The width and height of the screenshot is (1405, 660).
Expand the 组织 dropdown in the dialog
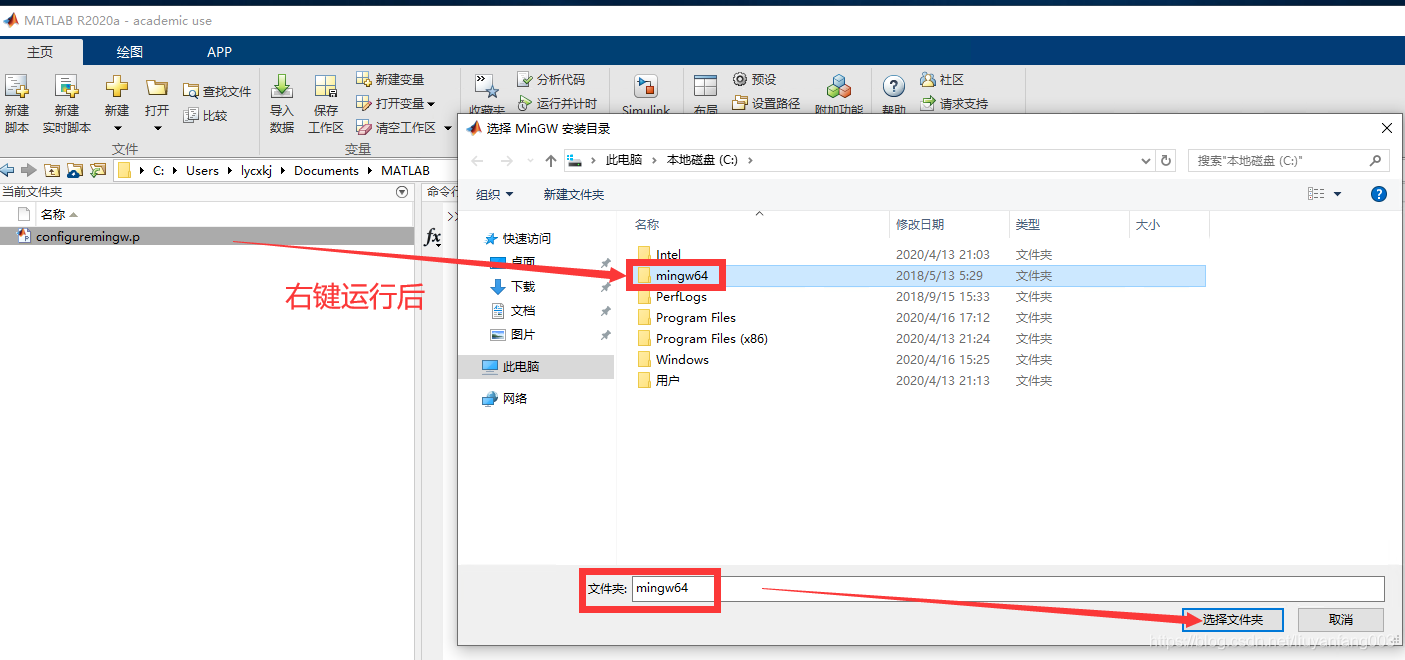pos(495,193)
